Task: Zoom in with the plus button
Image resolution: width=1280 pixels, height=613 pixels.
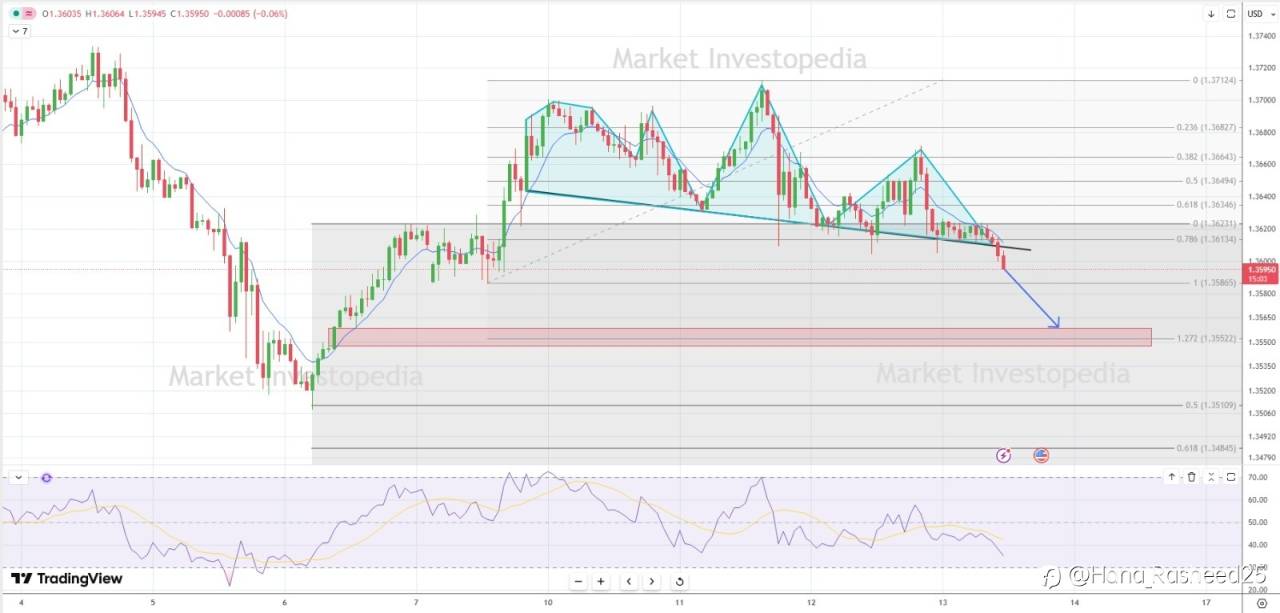Action: [601, 581]
